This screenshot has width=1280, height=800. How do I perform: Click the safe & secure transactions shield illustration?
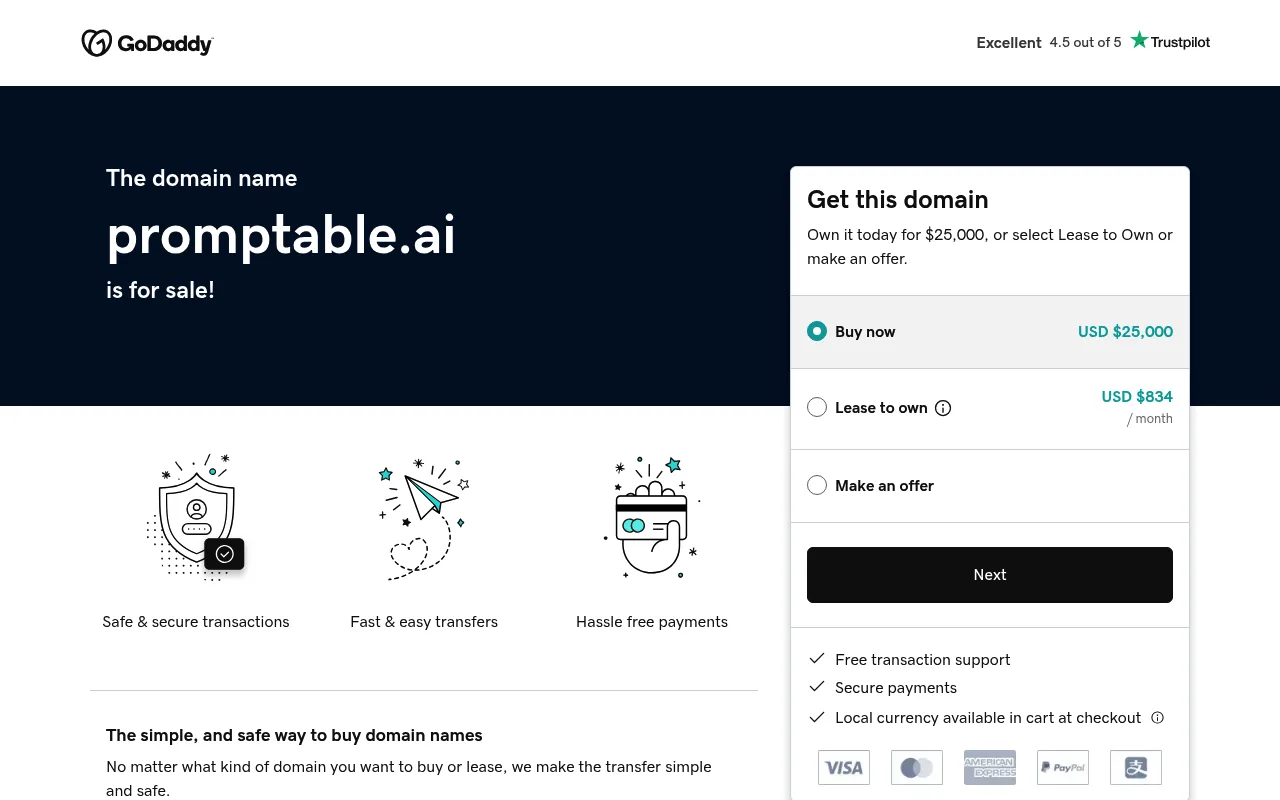pyautogui.click(x=196, y=517)
